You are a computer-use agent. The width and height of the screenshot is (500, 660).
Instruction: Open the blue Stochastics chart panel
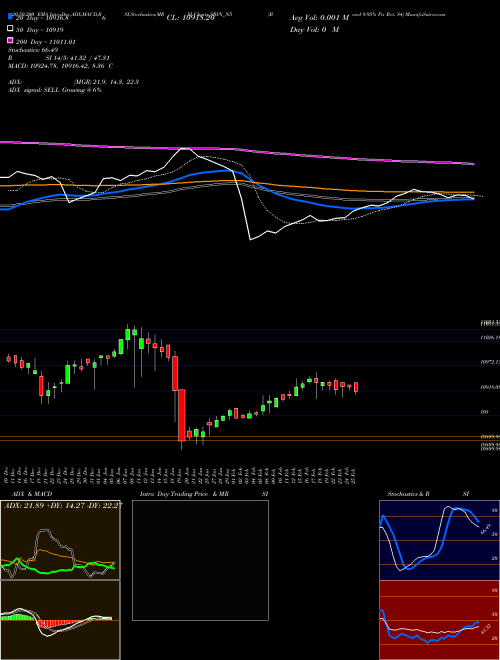[x=439, y=540]
